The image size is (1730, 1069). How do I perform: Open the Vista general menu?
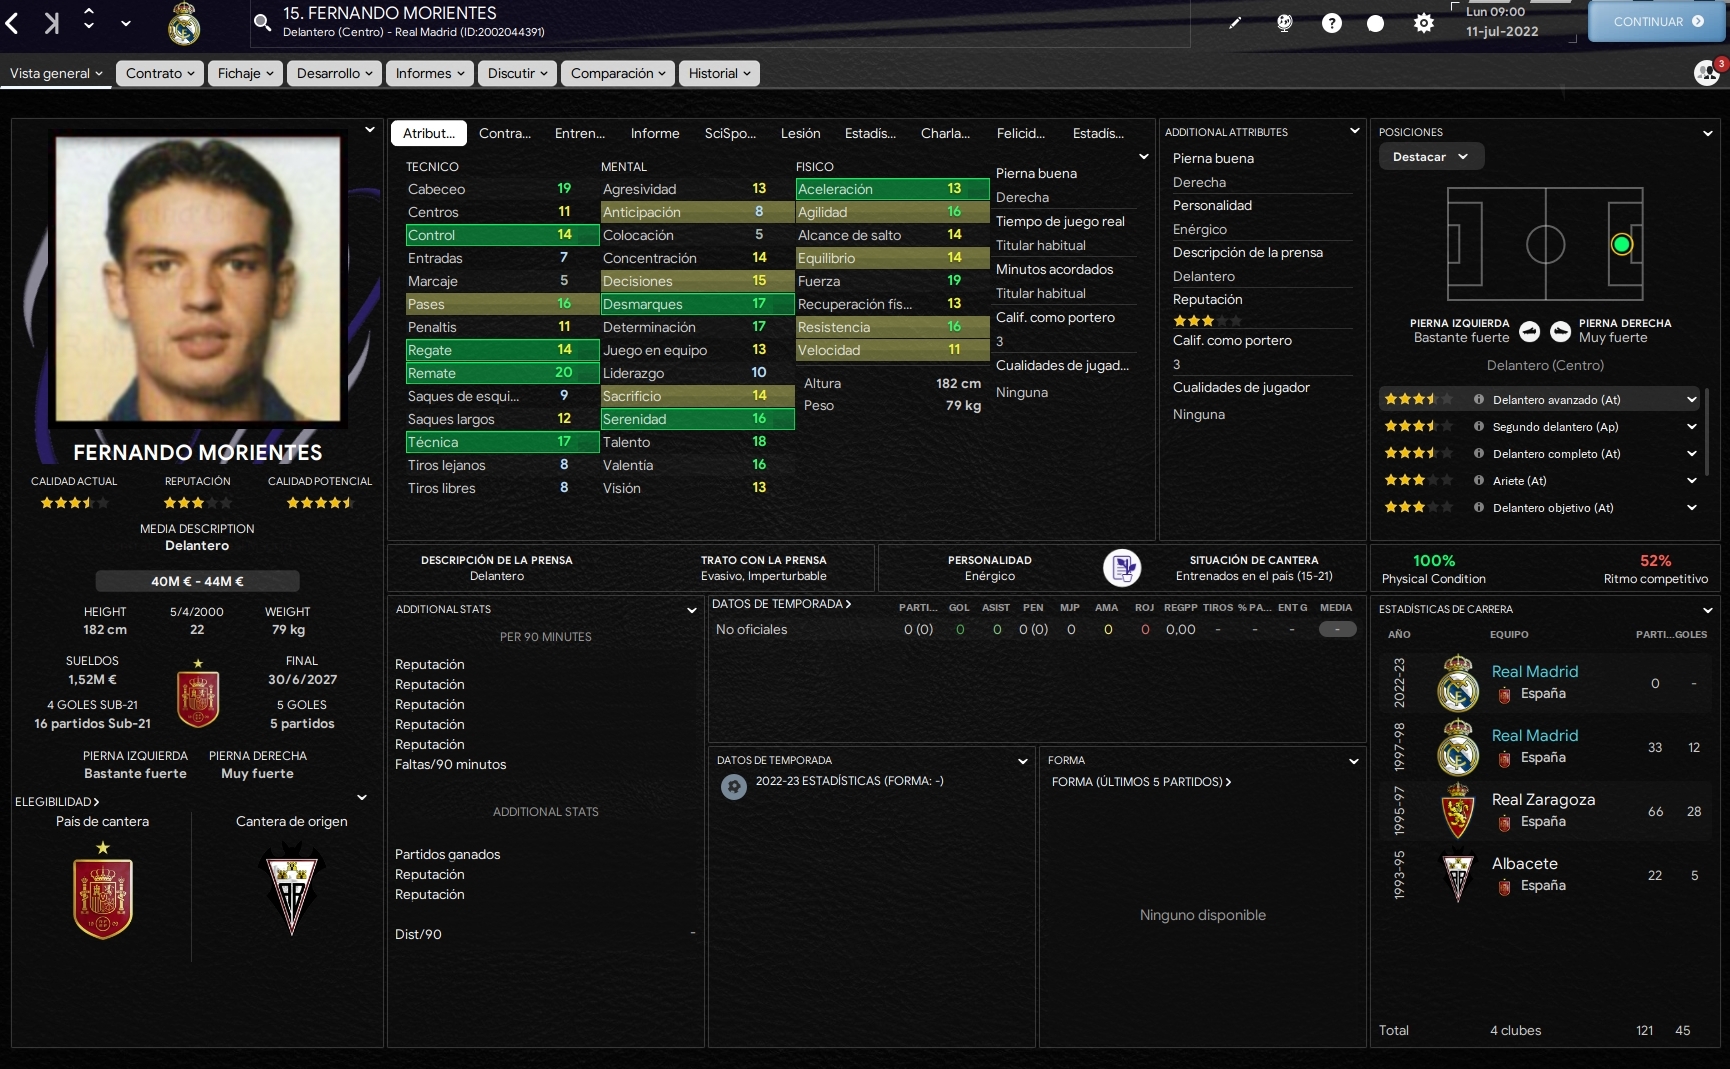57,74
